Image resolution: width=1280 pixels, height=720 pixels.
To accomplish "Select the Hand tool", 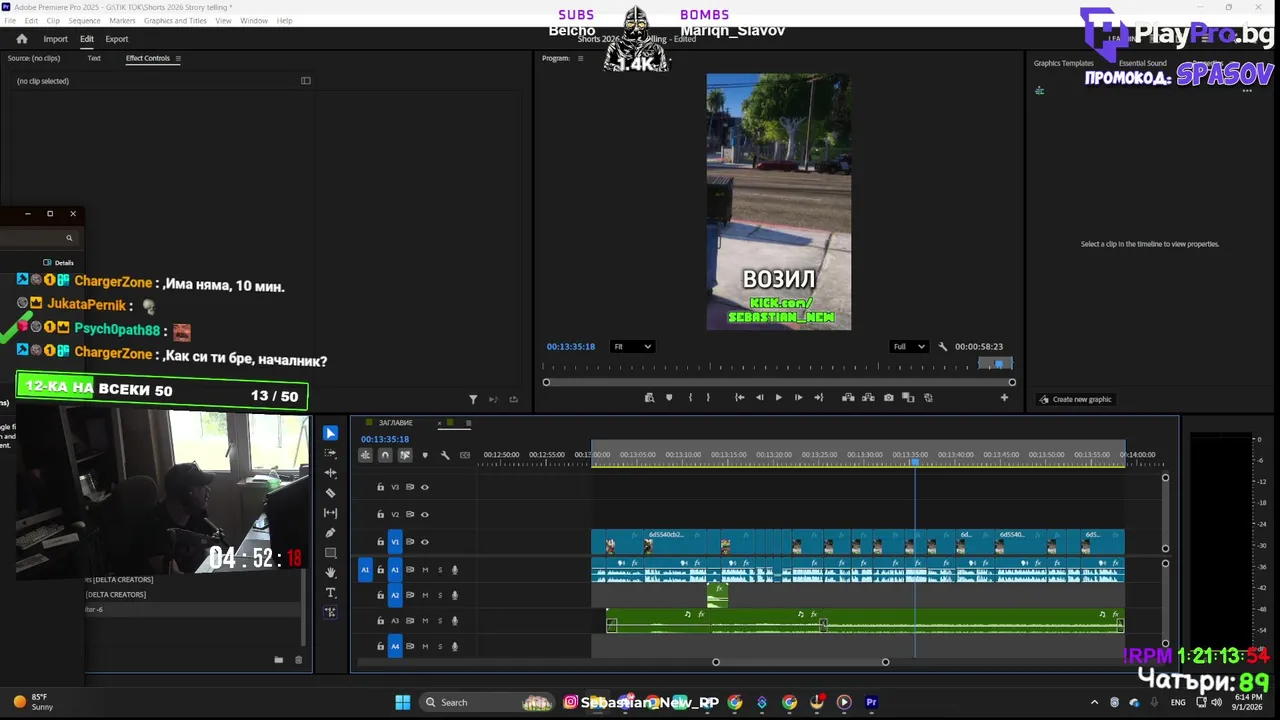I will pyautogui.click(x=331, y=573).
